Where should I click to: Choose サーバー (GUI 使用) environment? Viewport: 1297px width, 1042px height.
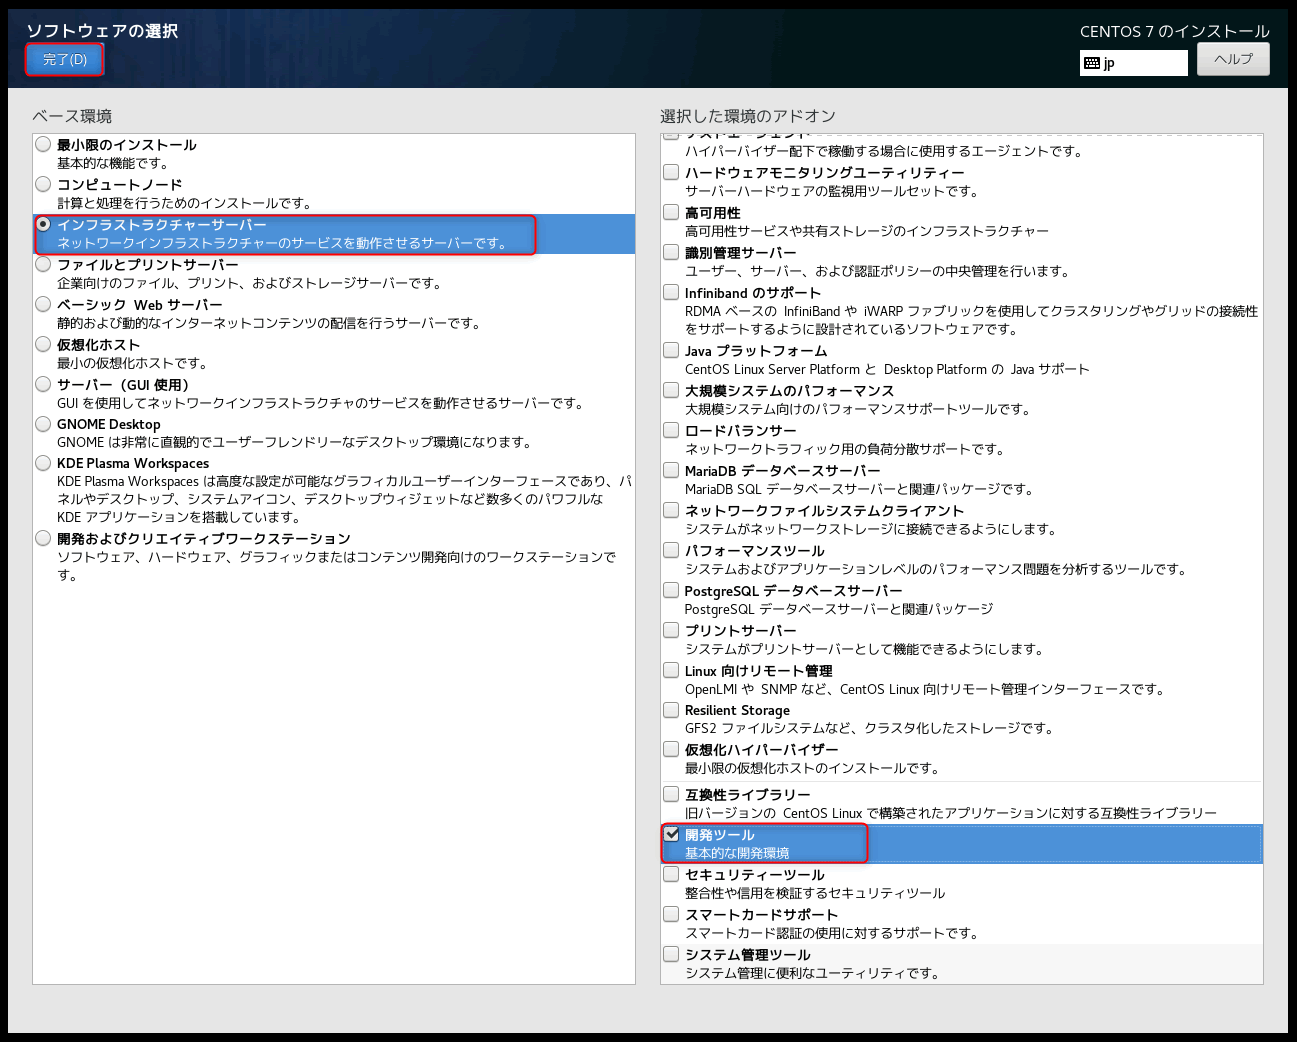pos(43,385)
